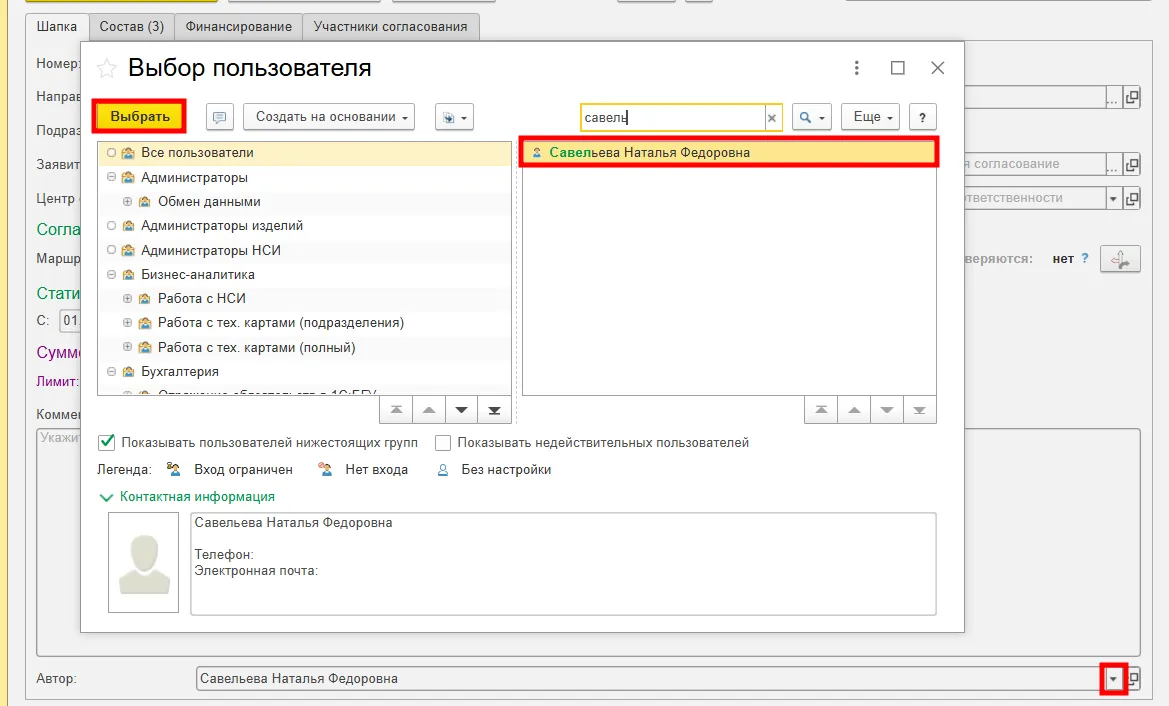
Task: Open the Состав (3) tab
Action: [x=131, y=26]
